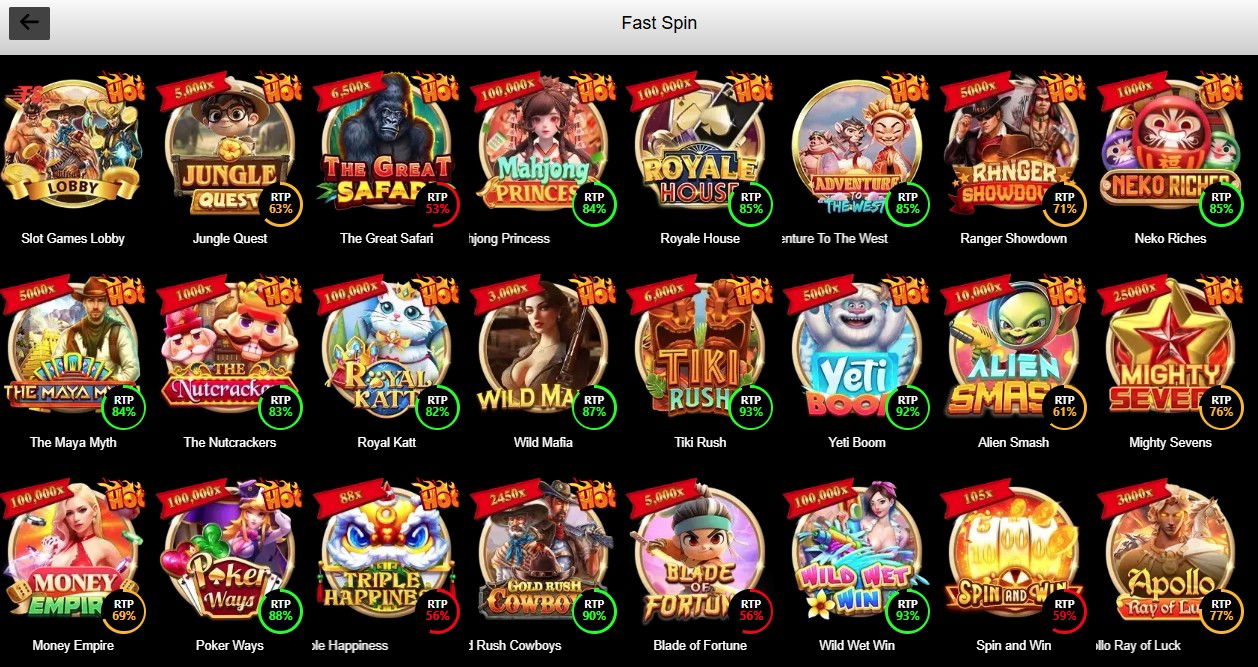The width and height of the screenshot is (1258, 667).
Task: Launch Ranger Showdown game icon
Action: (1013, 146)
